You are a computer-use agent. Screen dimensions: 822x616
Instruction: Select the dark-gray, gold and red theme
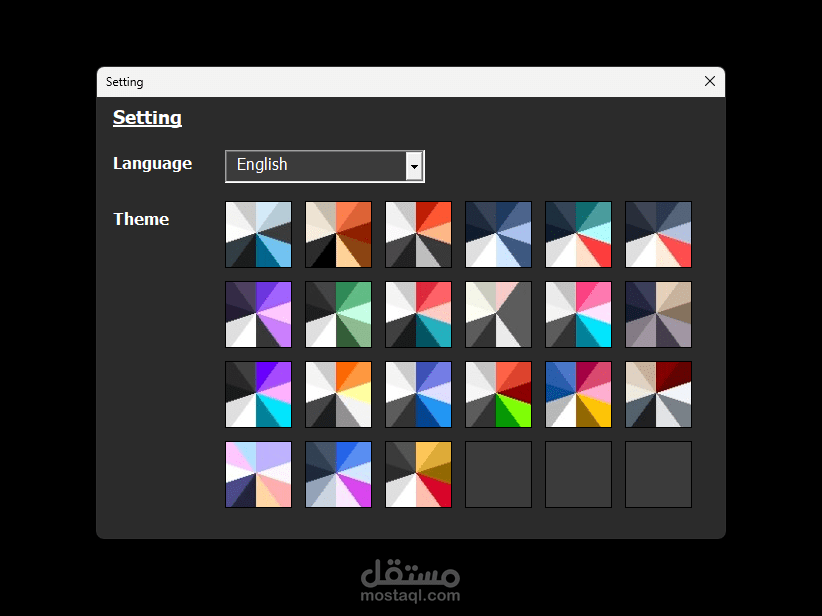click(x=418, y=474)
